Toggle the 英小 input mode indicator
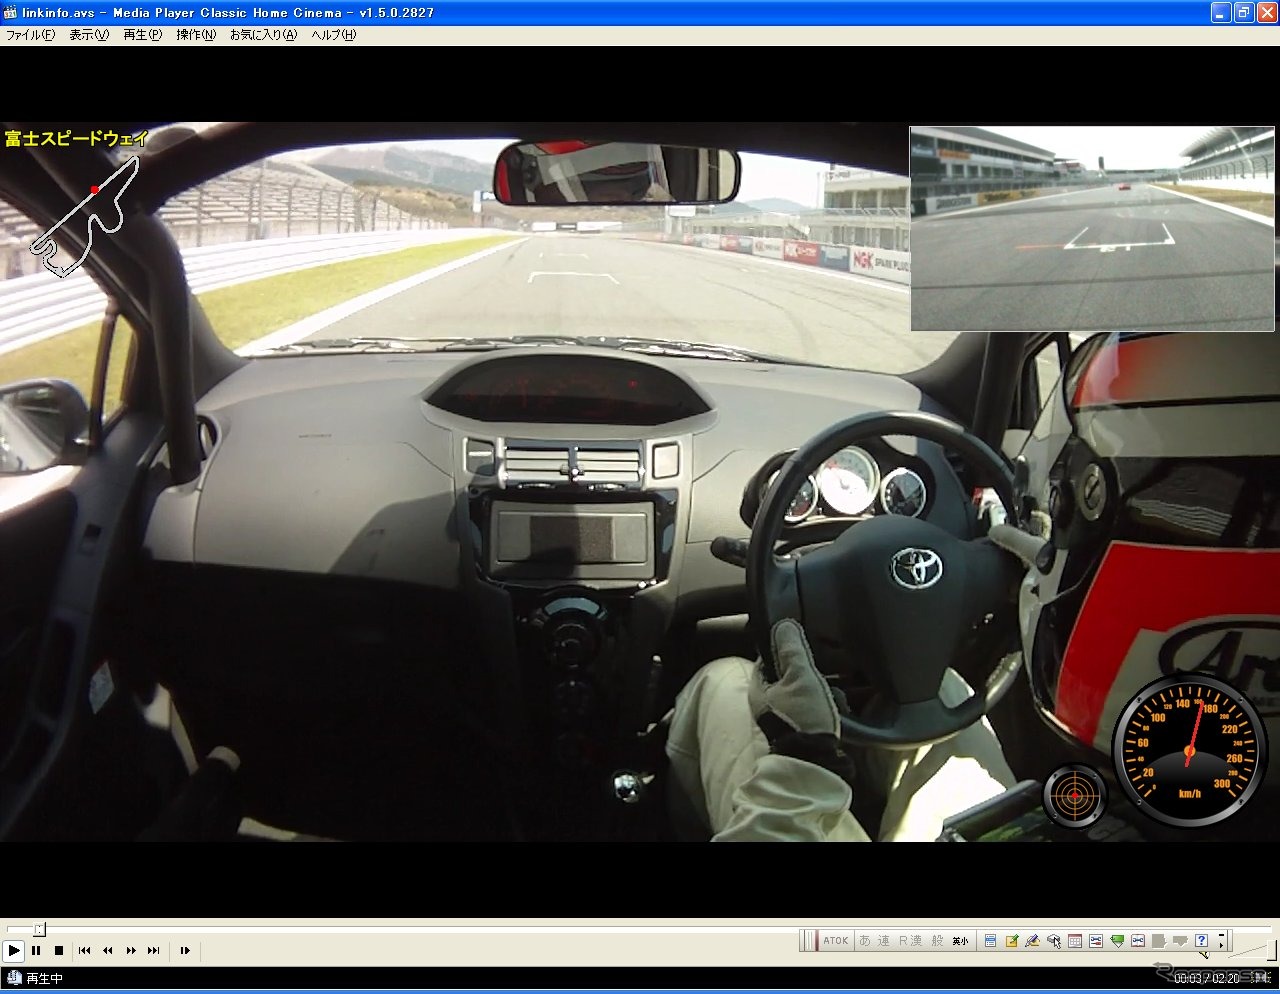The height and width of the screenshot is (994, 1280). 960,941
